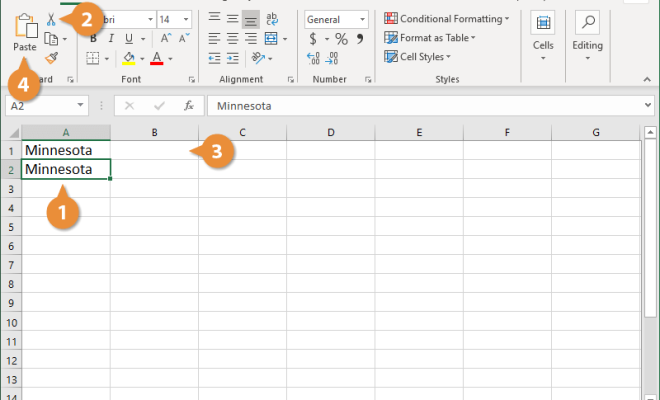Image resolution: width=660 pixels, height=400 pixels.
Task: Click the Cut scissors icon
Action: pos(51,19)
